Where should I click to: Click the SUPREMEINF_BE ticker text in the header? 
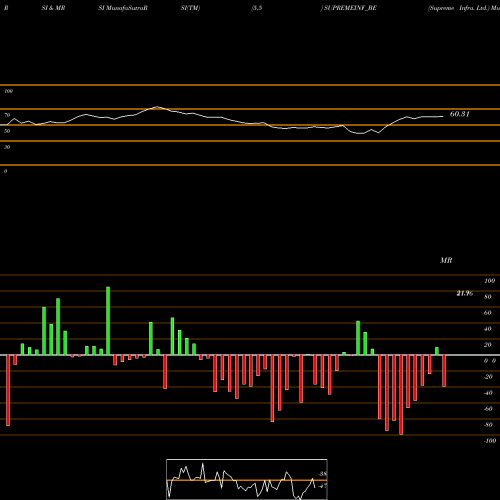point(350,8)
